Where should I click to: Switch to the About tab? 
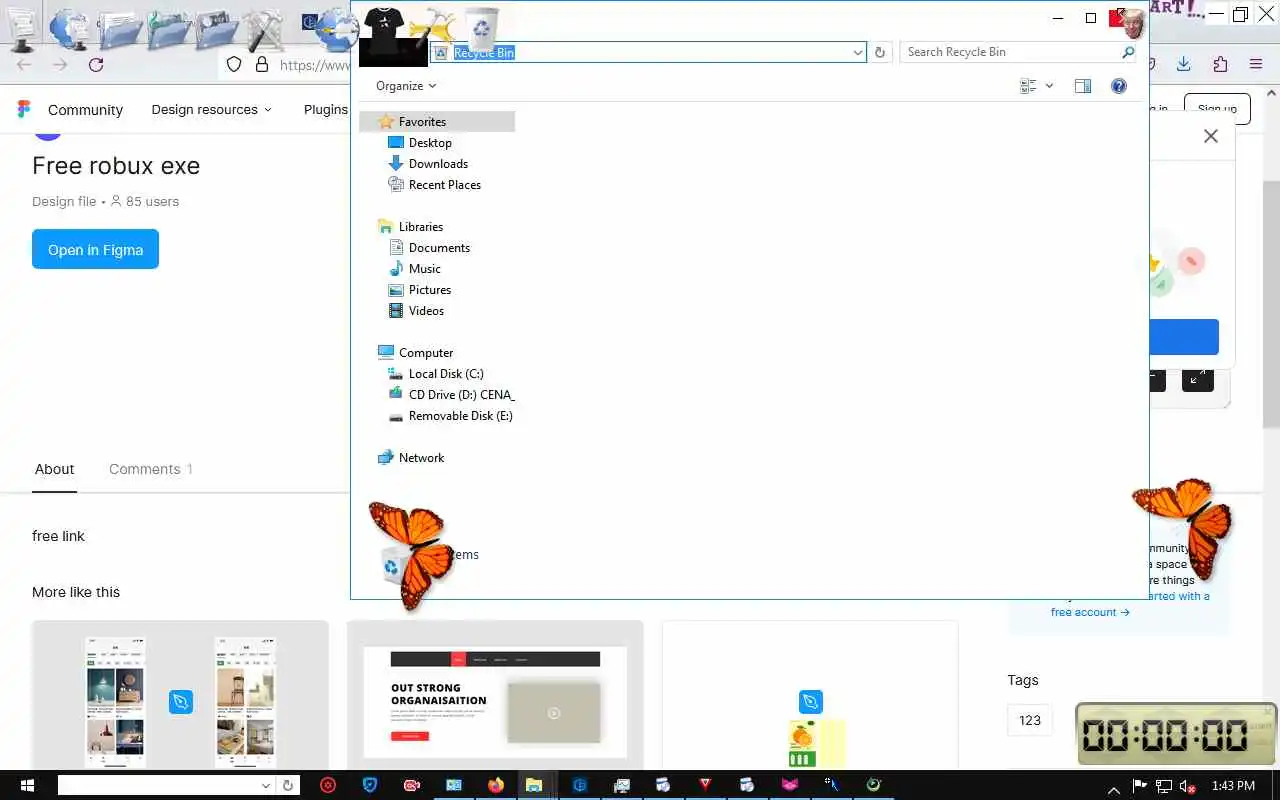[x=54, y=469]
